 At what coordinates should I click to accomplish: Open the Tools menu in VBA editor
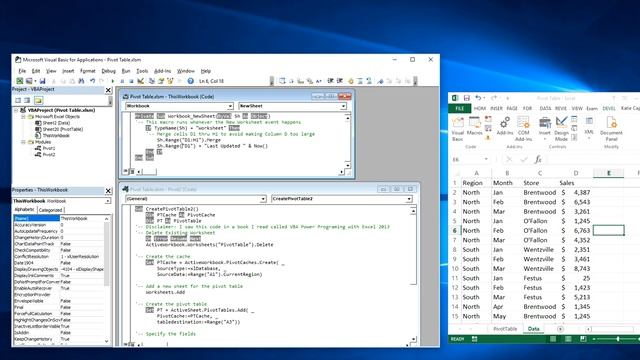(142, 71)
